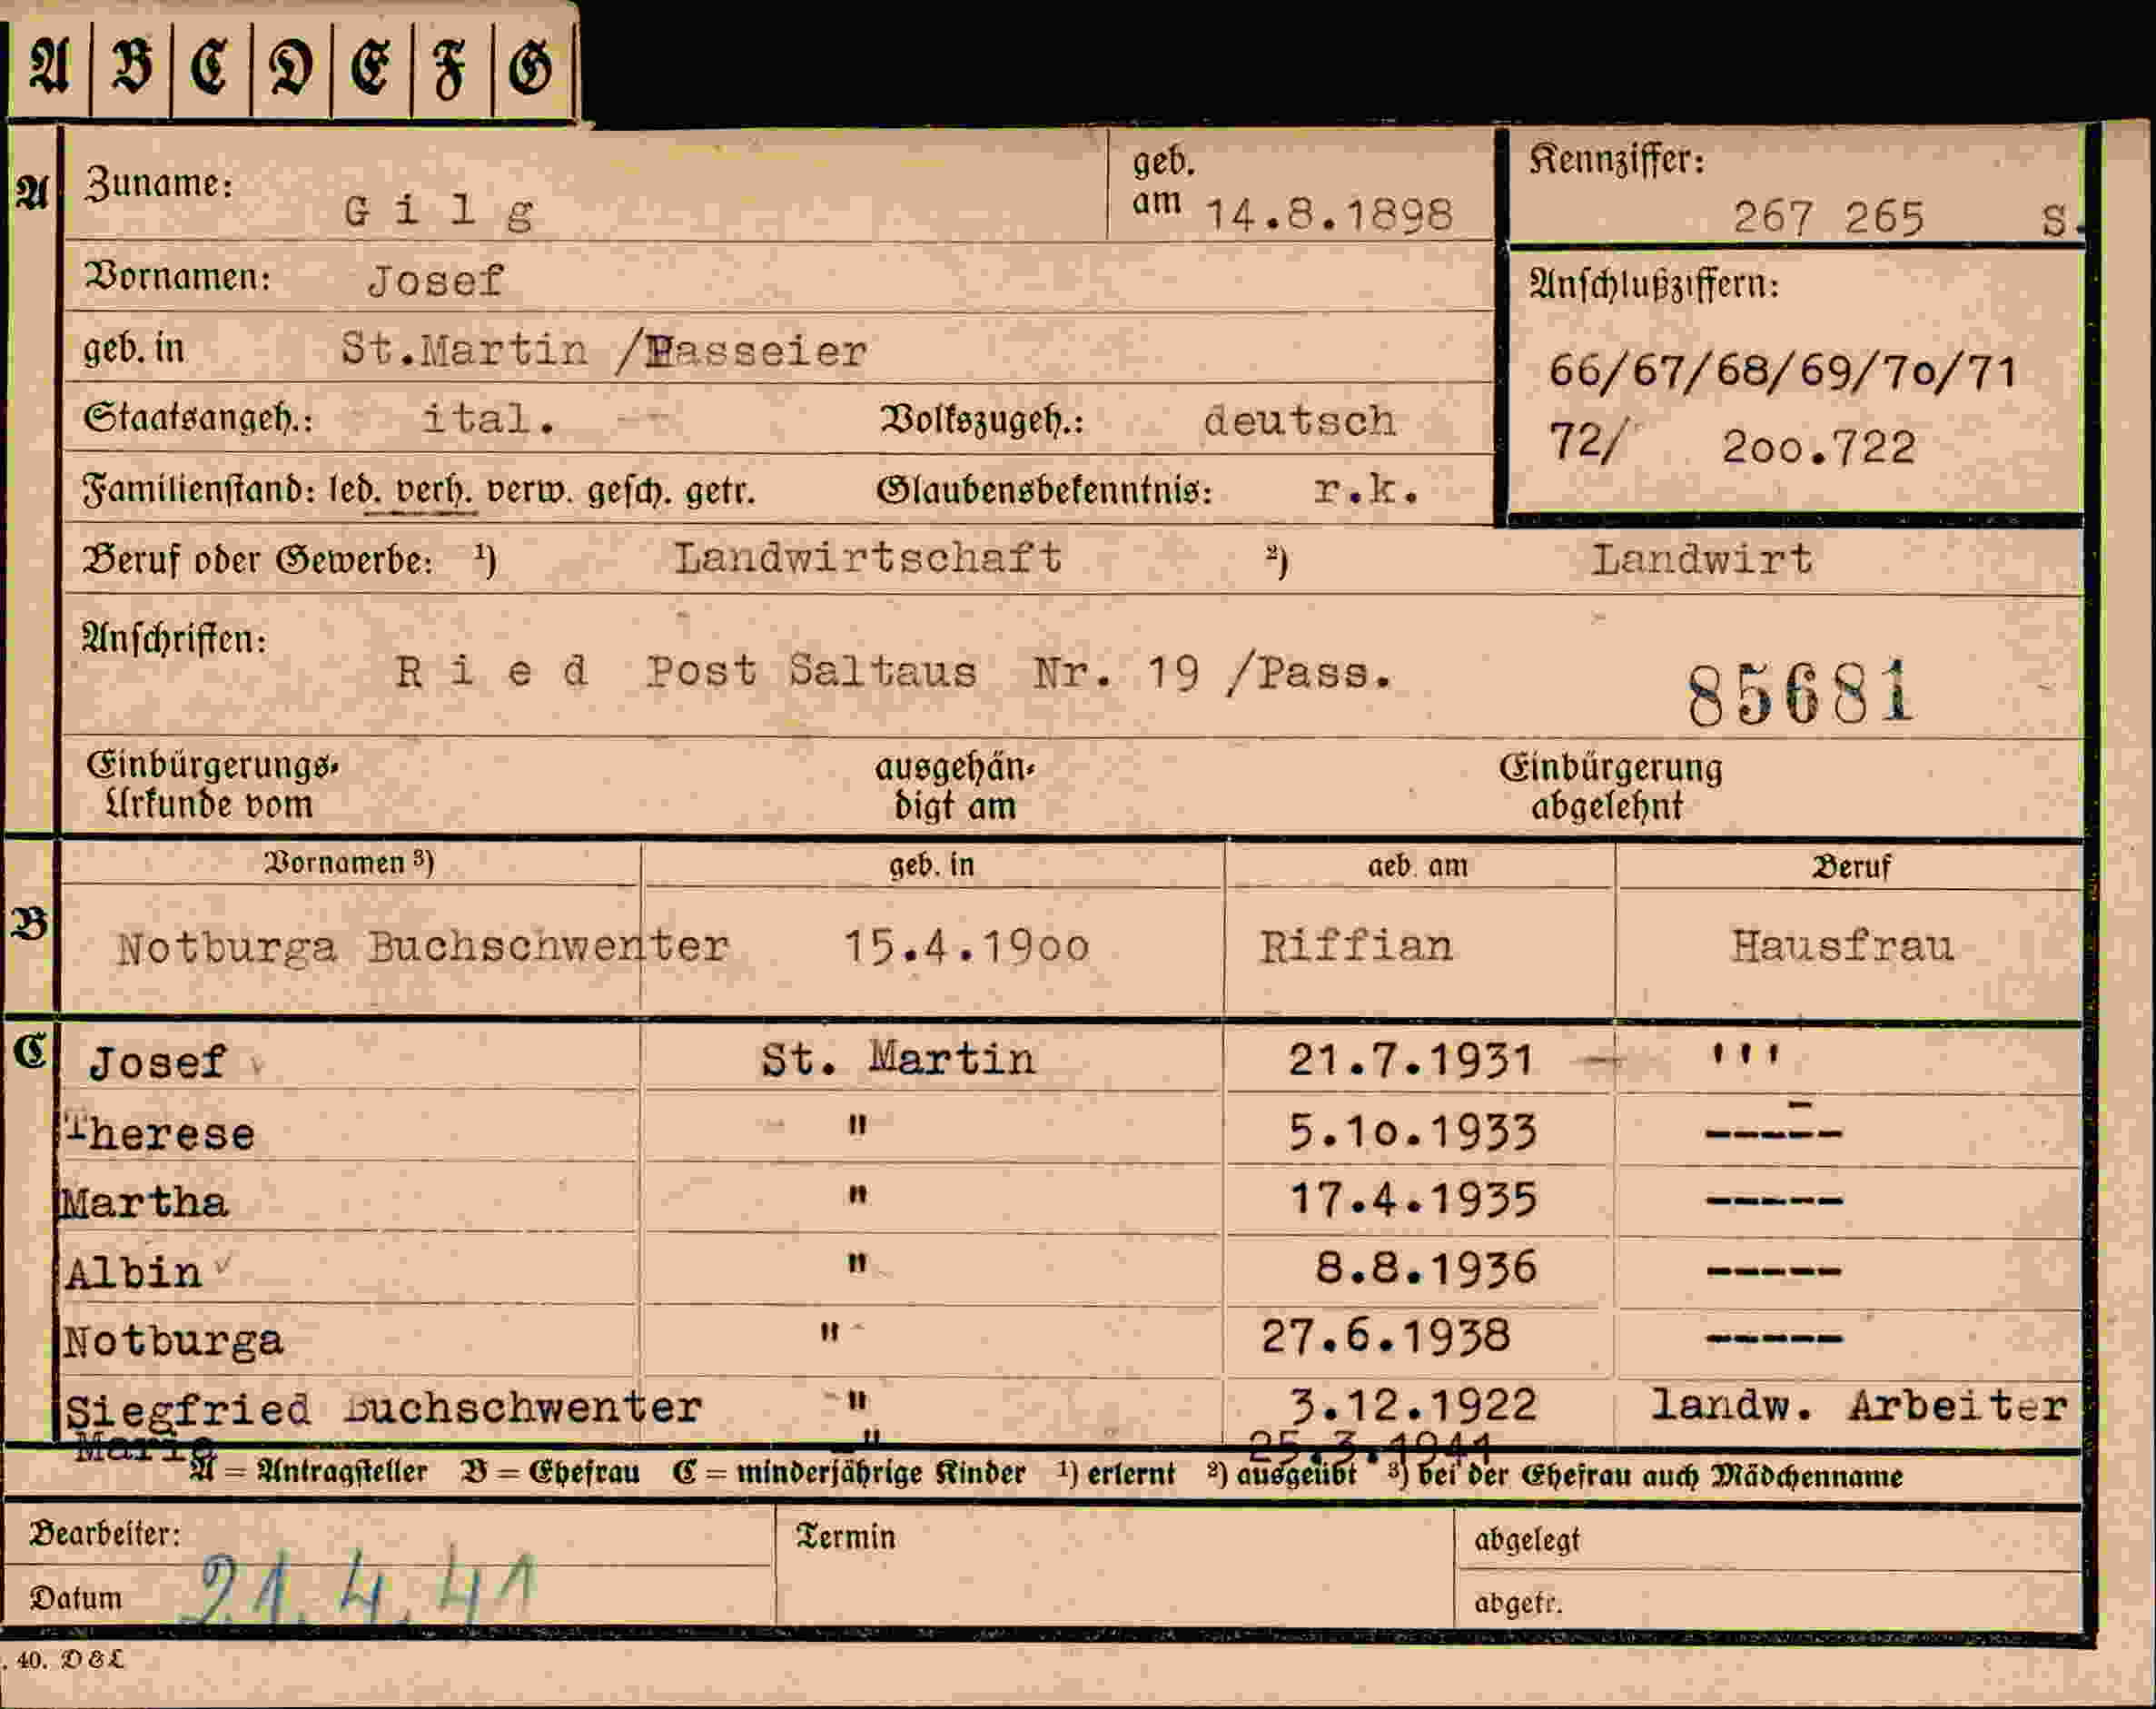The width and height of the screenshot is (2156, 1709).
Task: Select the Fraktur letter C index tab
Action: [x=211, y=68]
